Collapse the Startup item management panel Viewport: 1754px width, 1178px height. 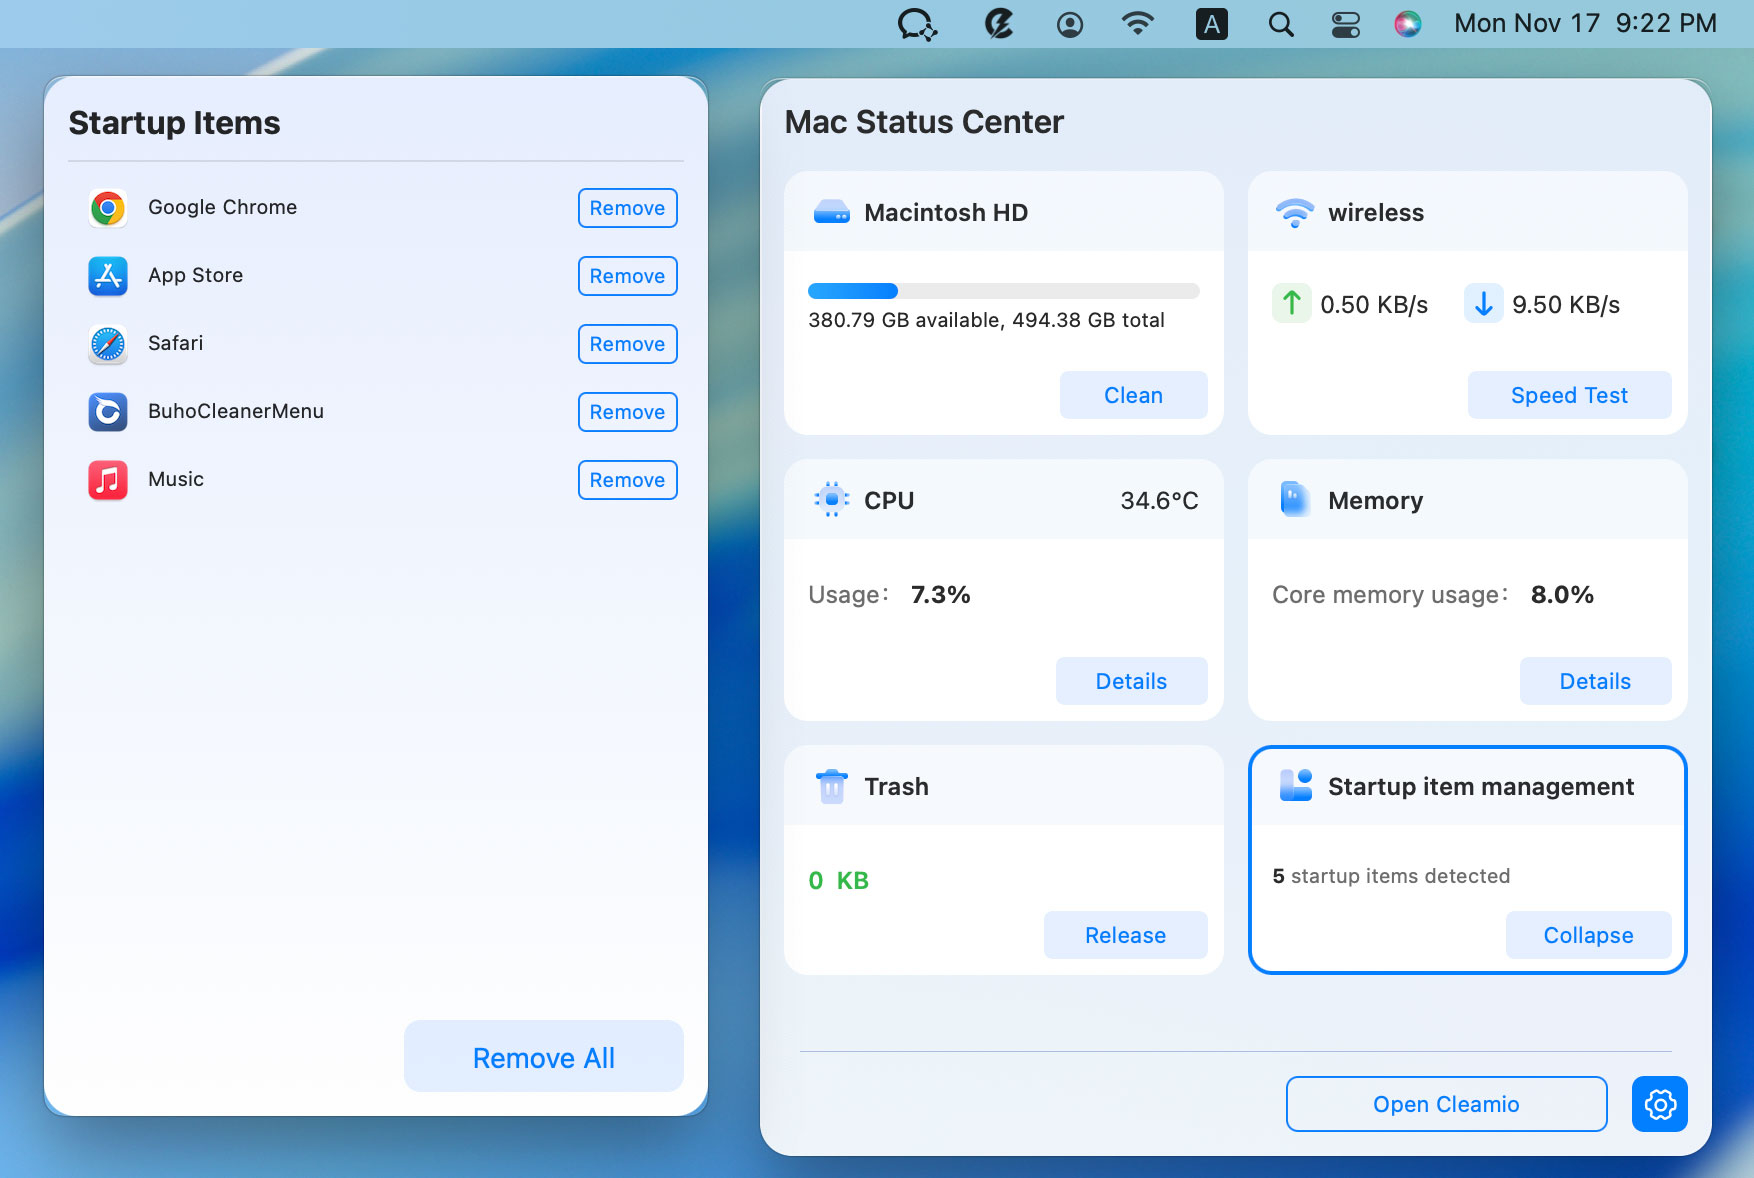[1587, 935]
